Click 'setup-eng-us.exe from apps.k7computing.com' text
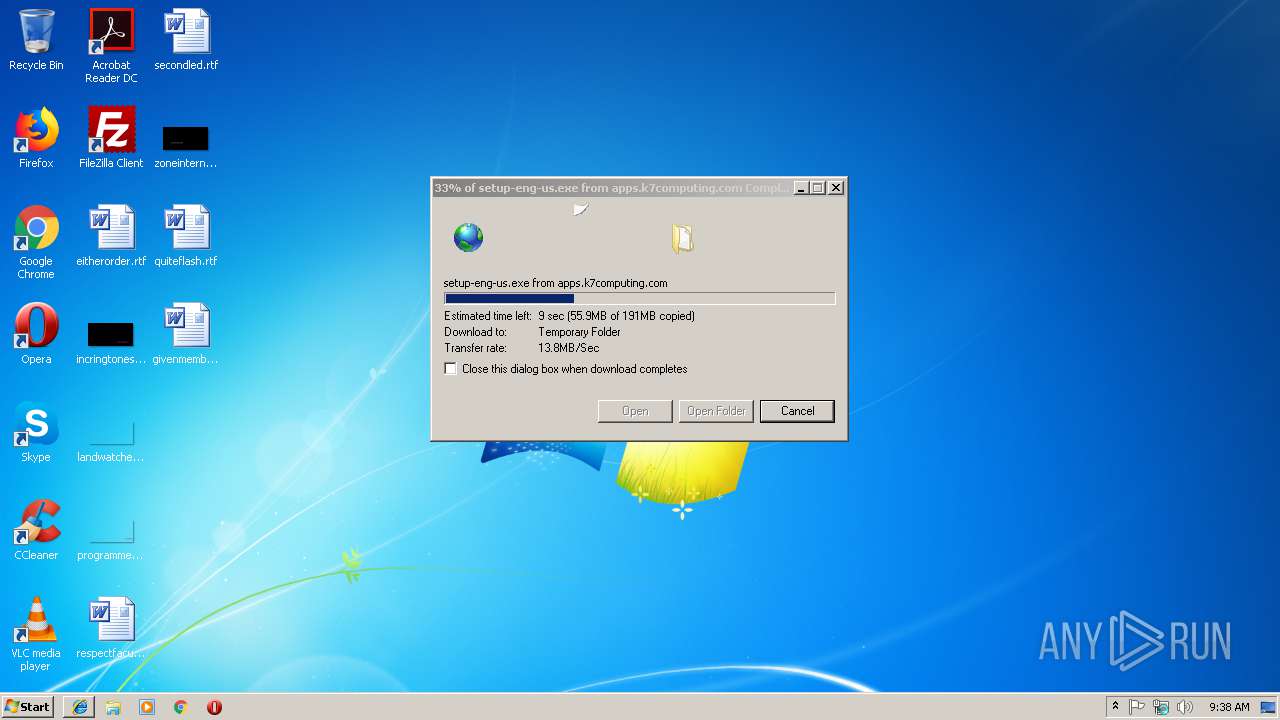This screenshot has height=720, width=1280. pyautogui.click(x=555, y=283)
